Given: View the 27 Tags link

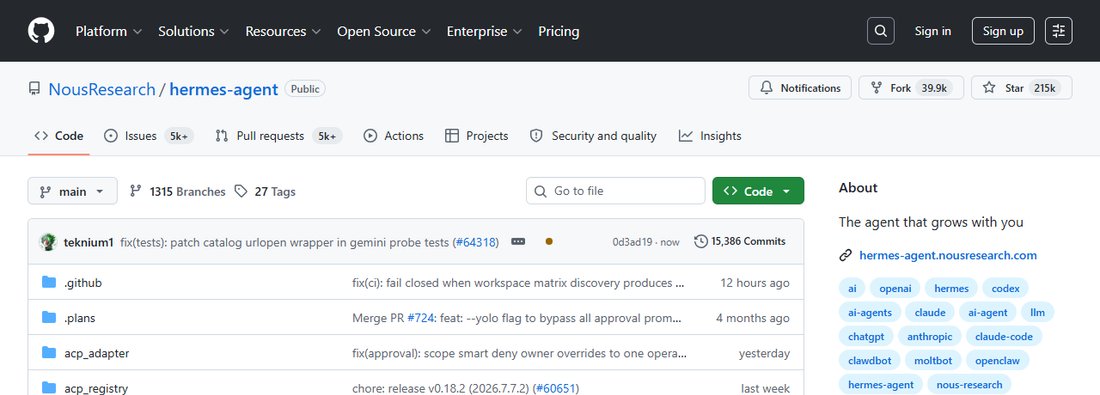Looking at the screenshot, I should point(265,192).
